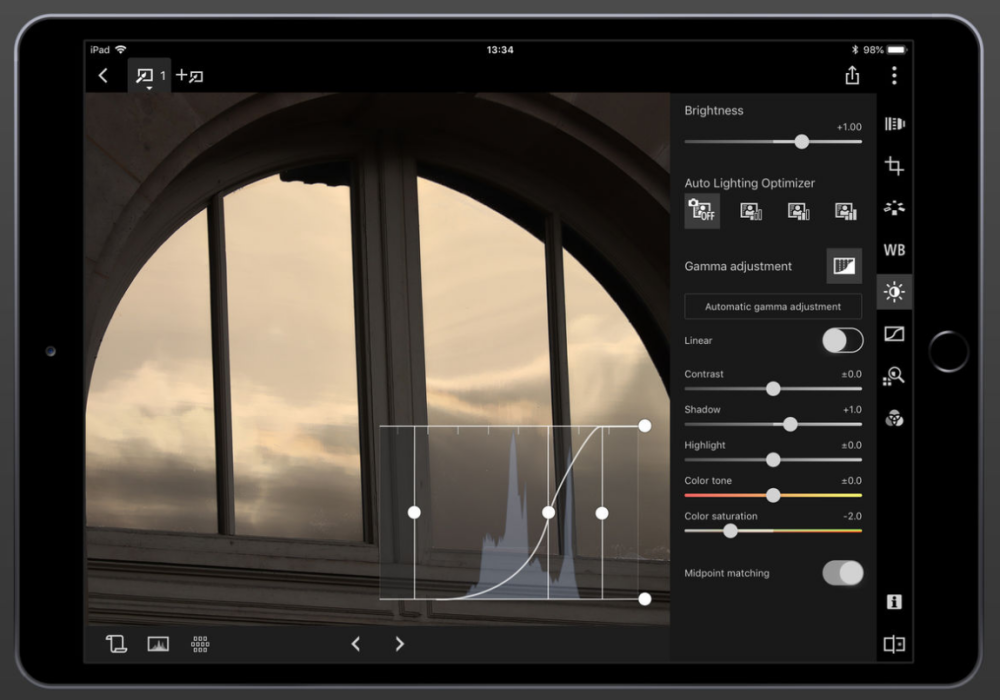Screen dimensions: 1000x700
Task: Select Auto Lighting Optimizer standard level icon
Action: point(798,211)
